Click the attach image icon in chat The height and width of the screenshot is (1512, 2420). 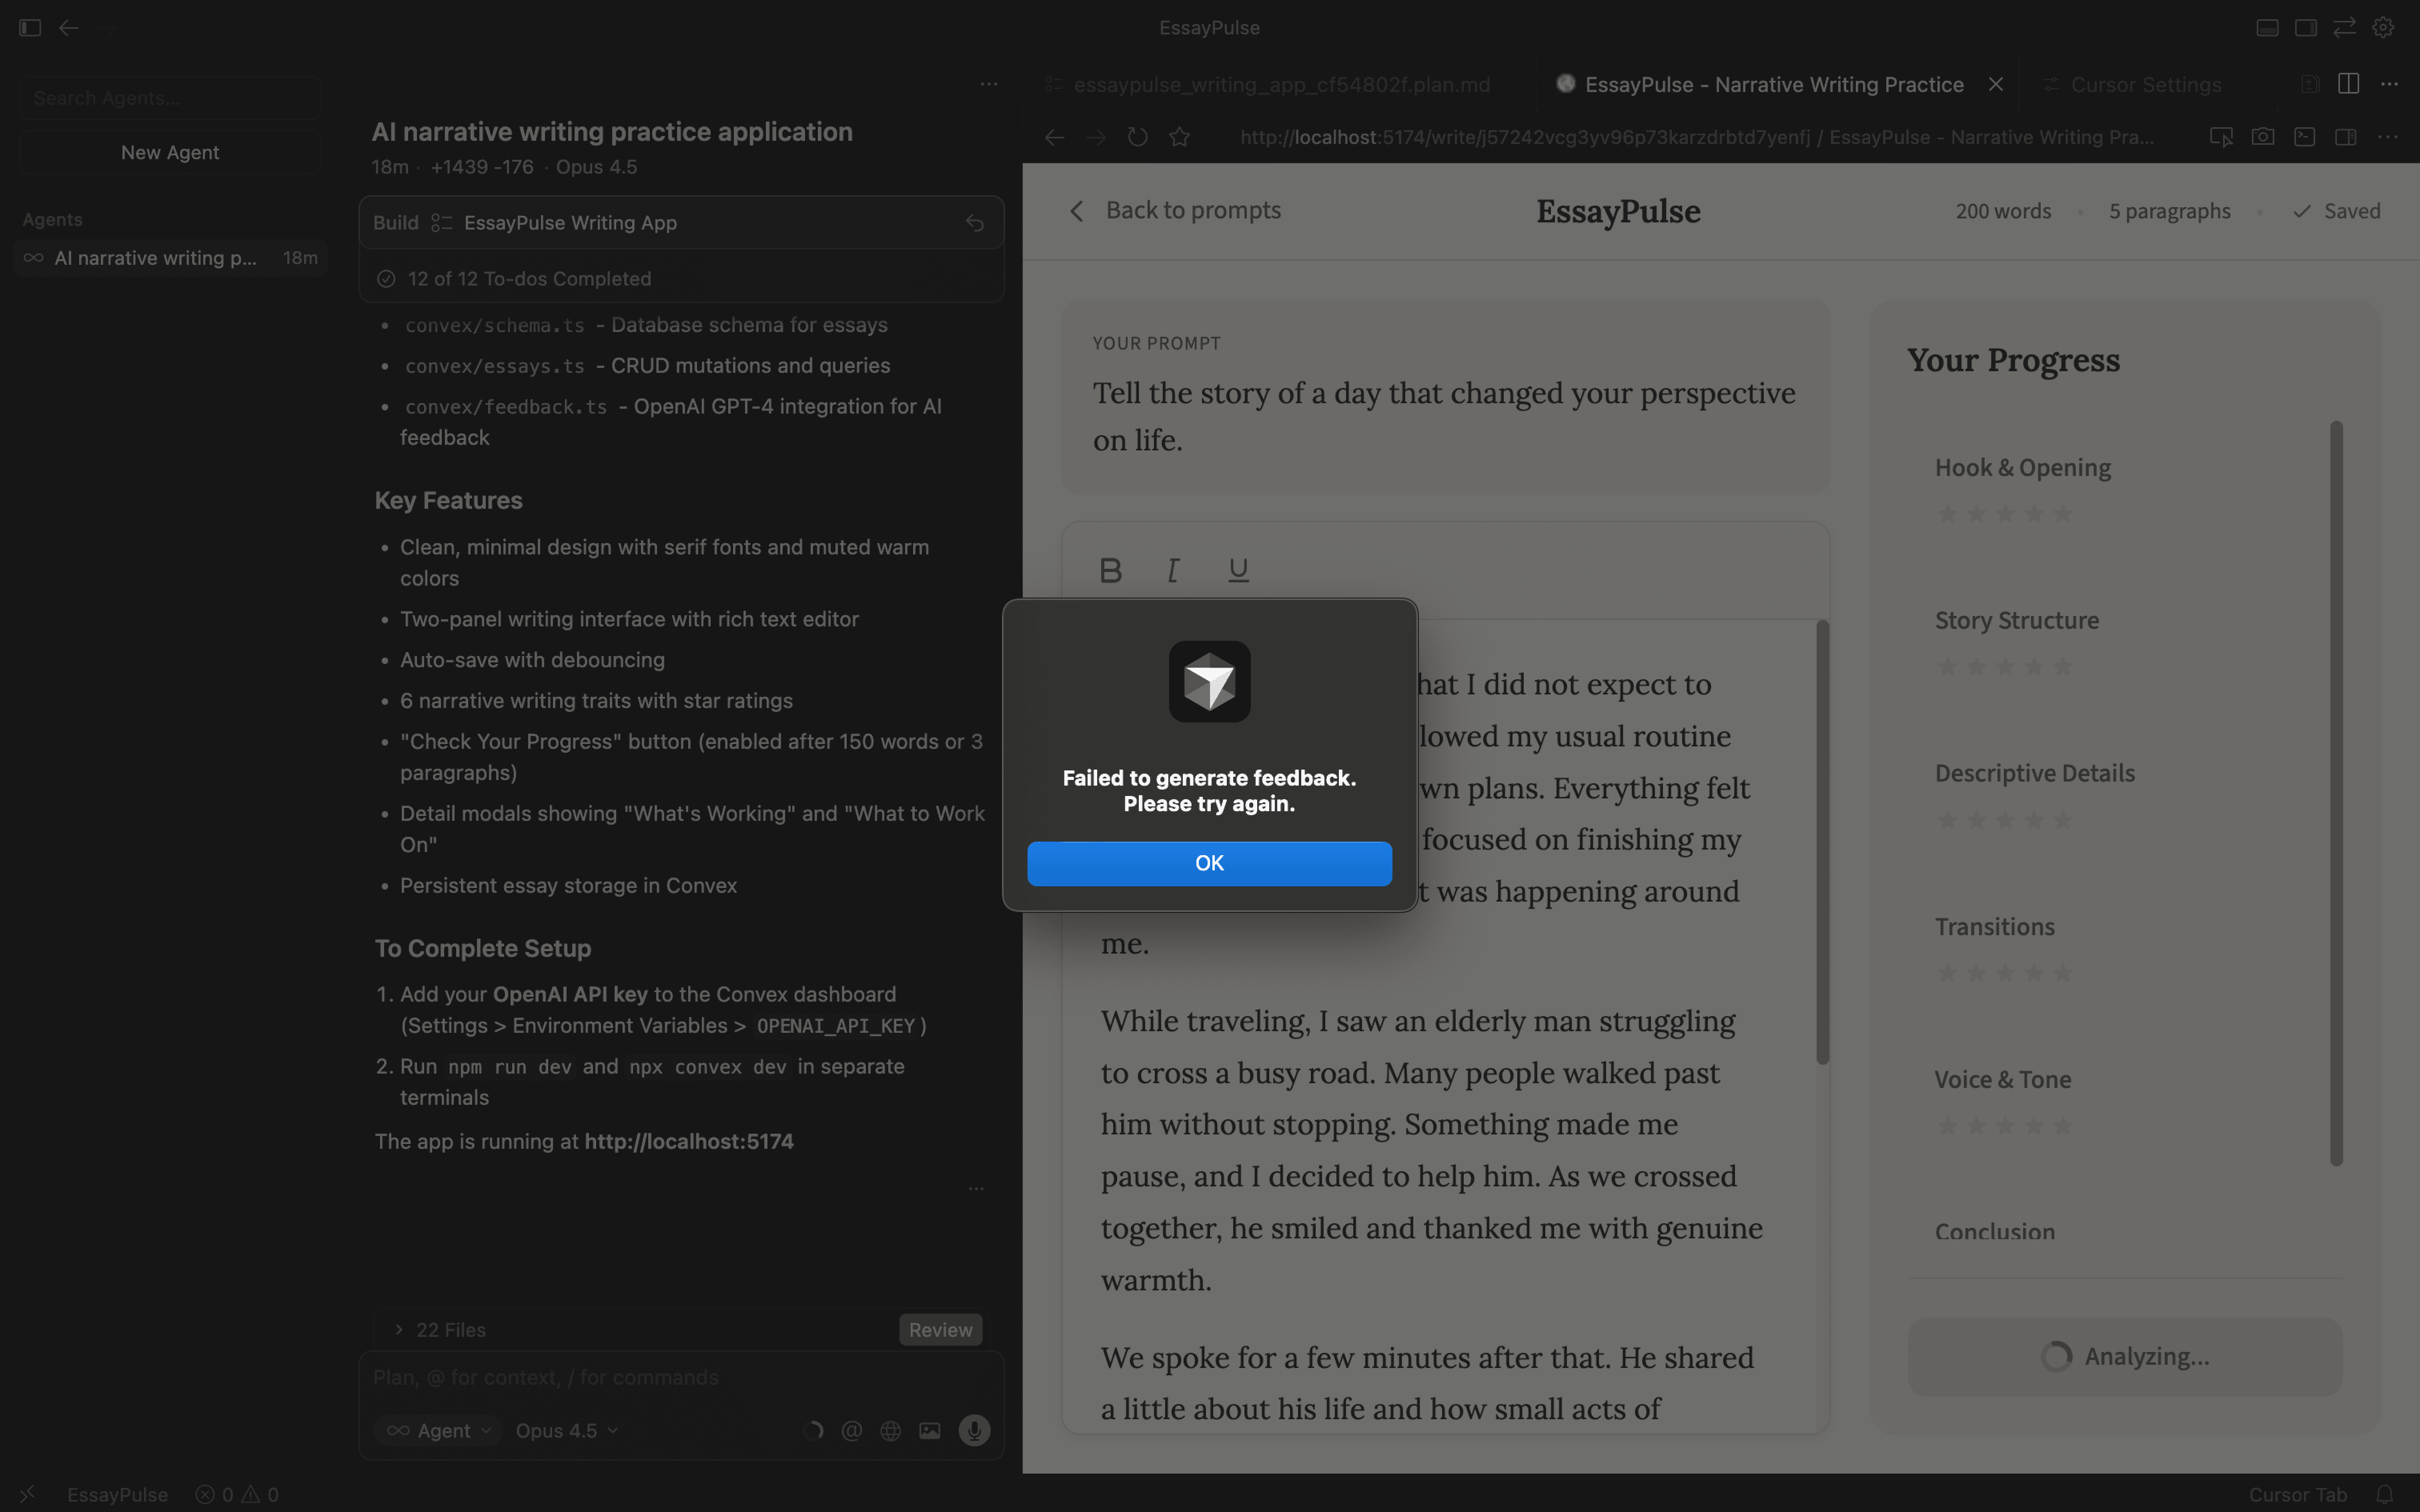(x=930, y=1430)
